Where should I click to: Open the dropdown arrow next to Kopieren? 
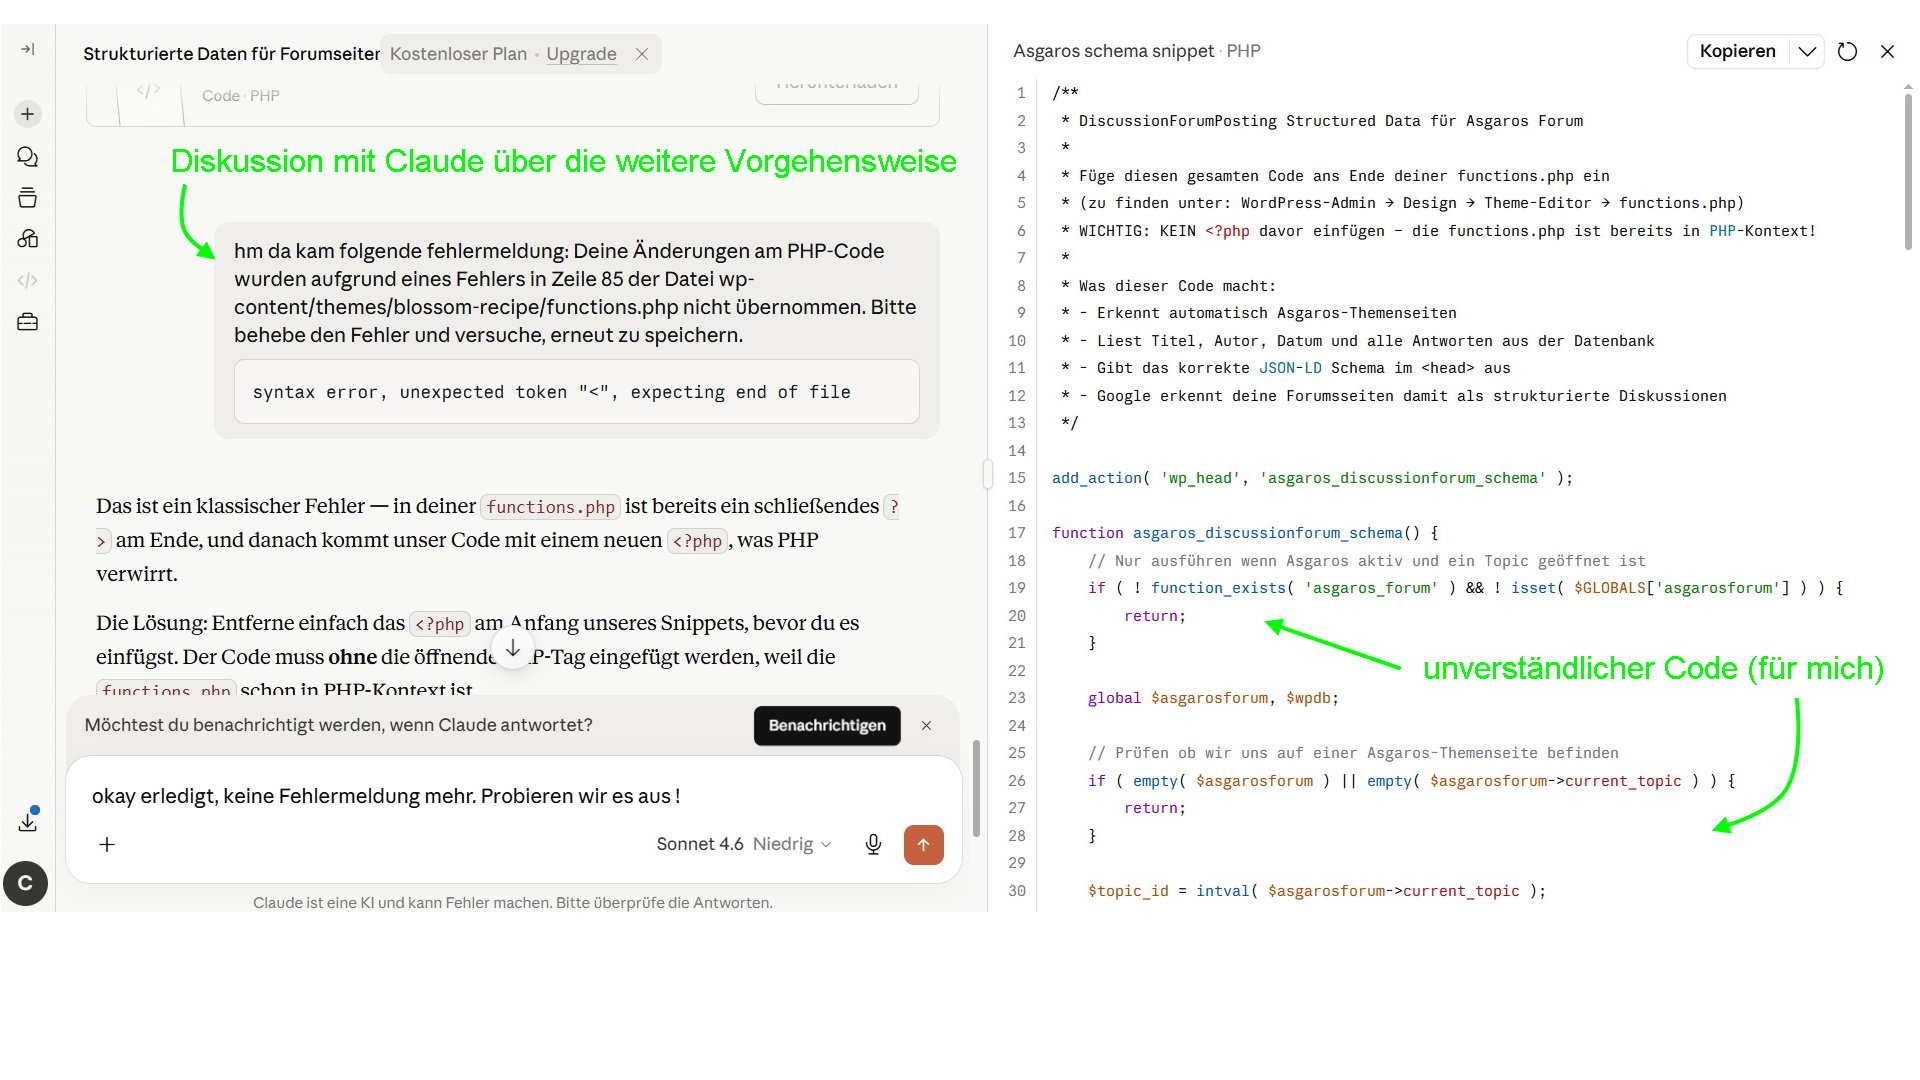point(1807,51)
